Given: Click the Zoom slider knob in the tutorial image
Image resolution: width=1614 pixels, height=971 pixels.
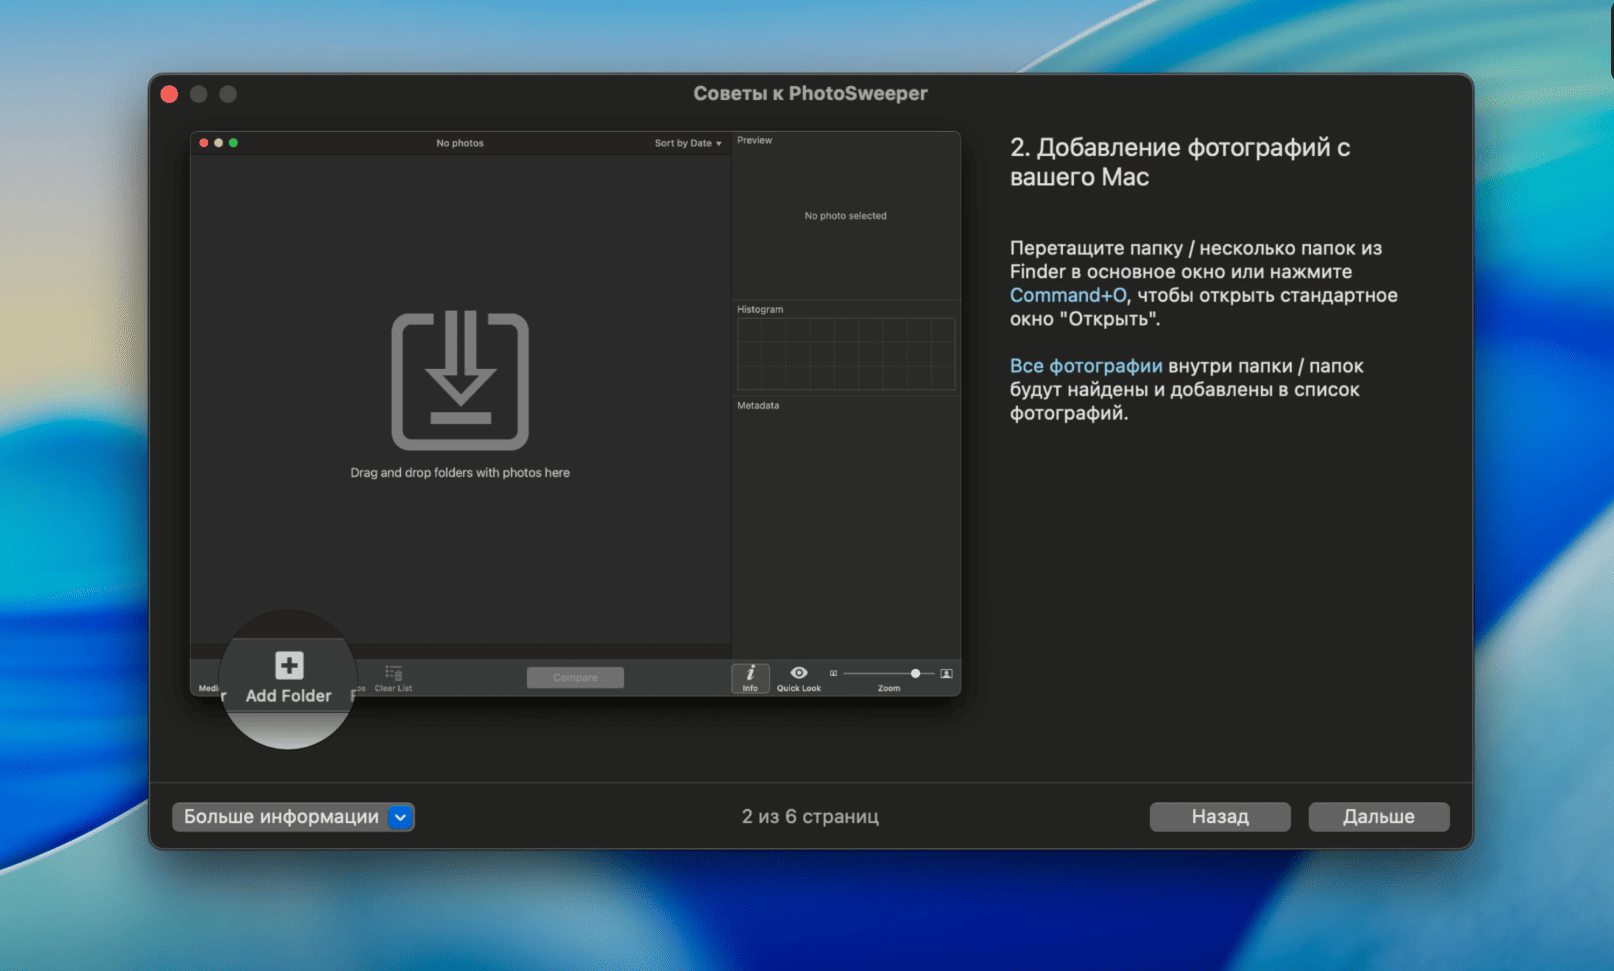Looking at the screenshot, I should (915, 674).
